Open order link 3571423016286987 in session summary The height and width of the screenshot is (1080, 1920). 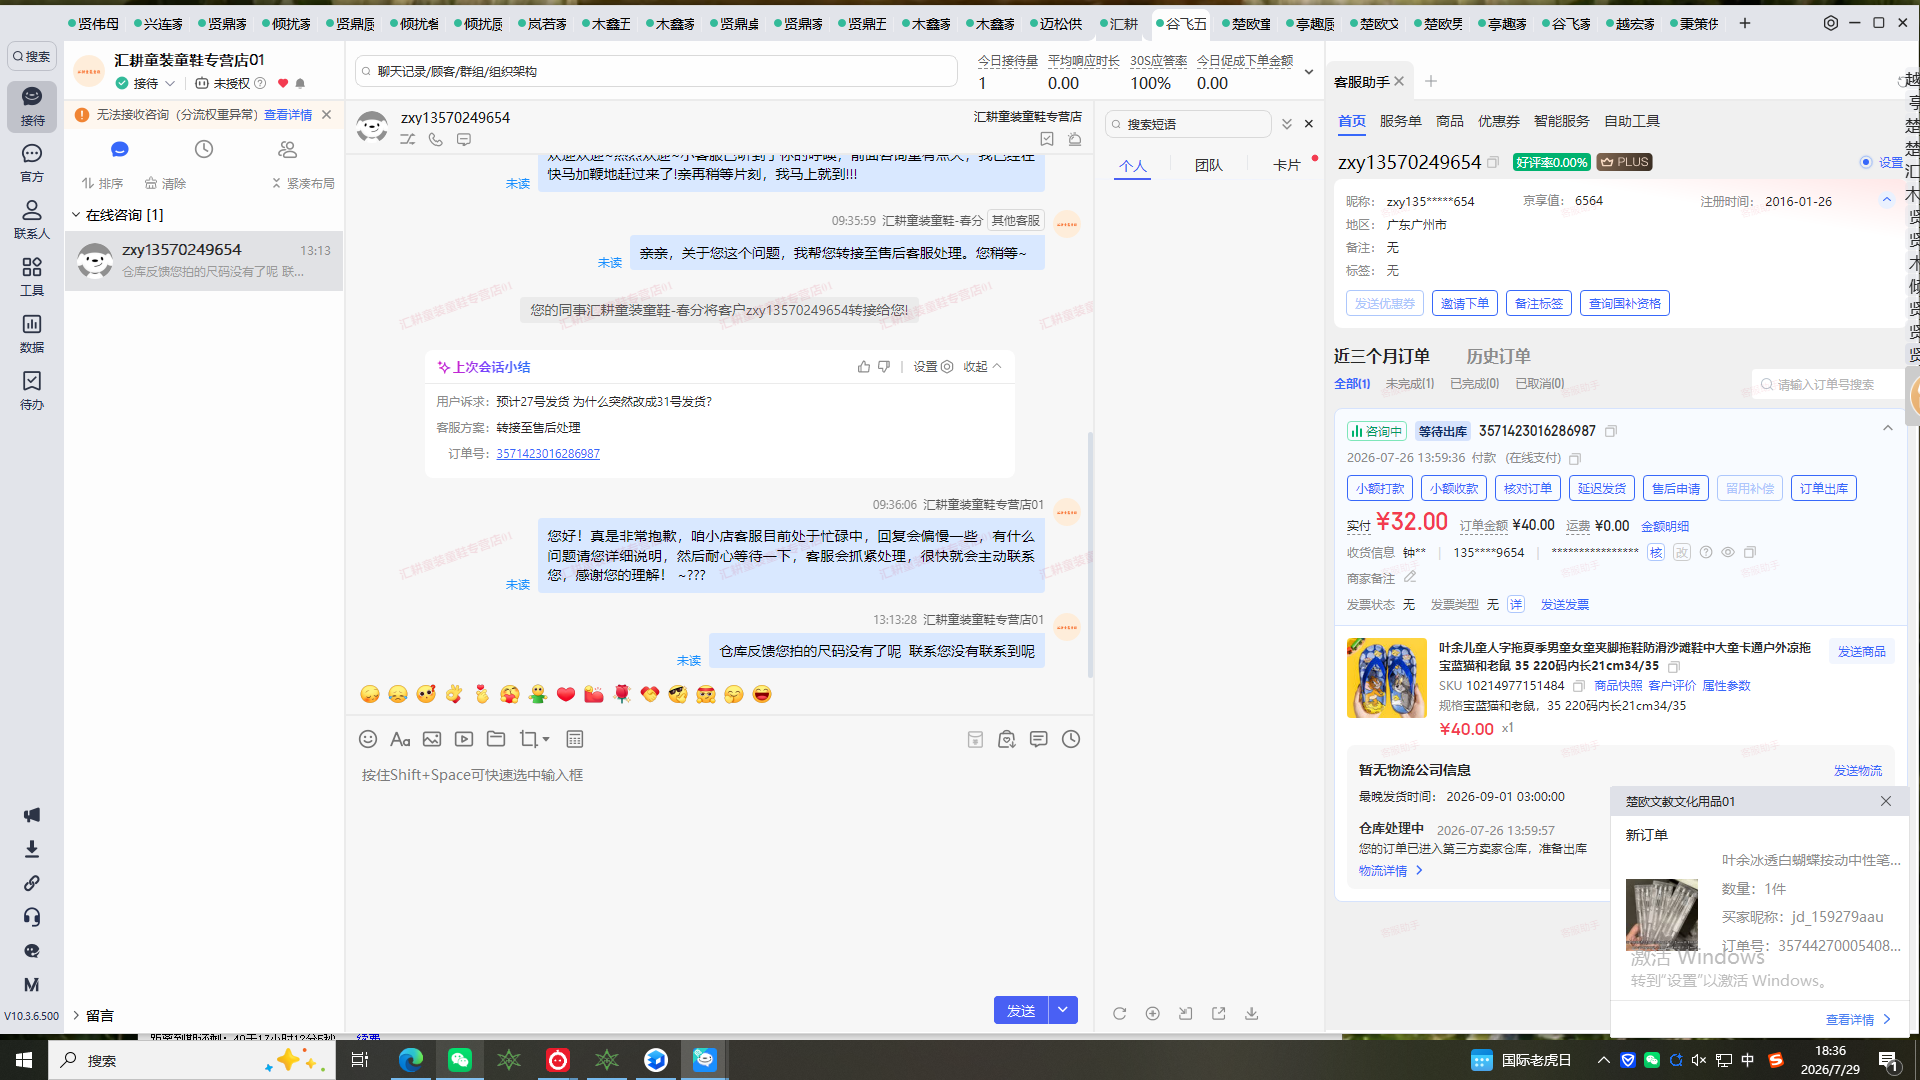coord(548,454)
